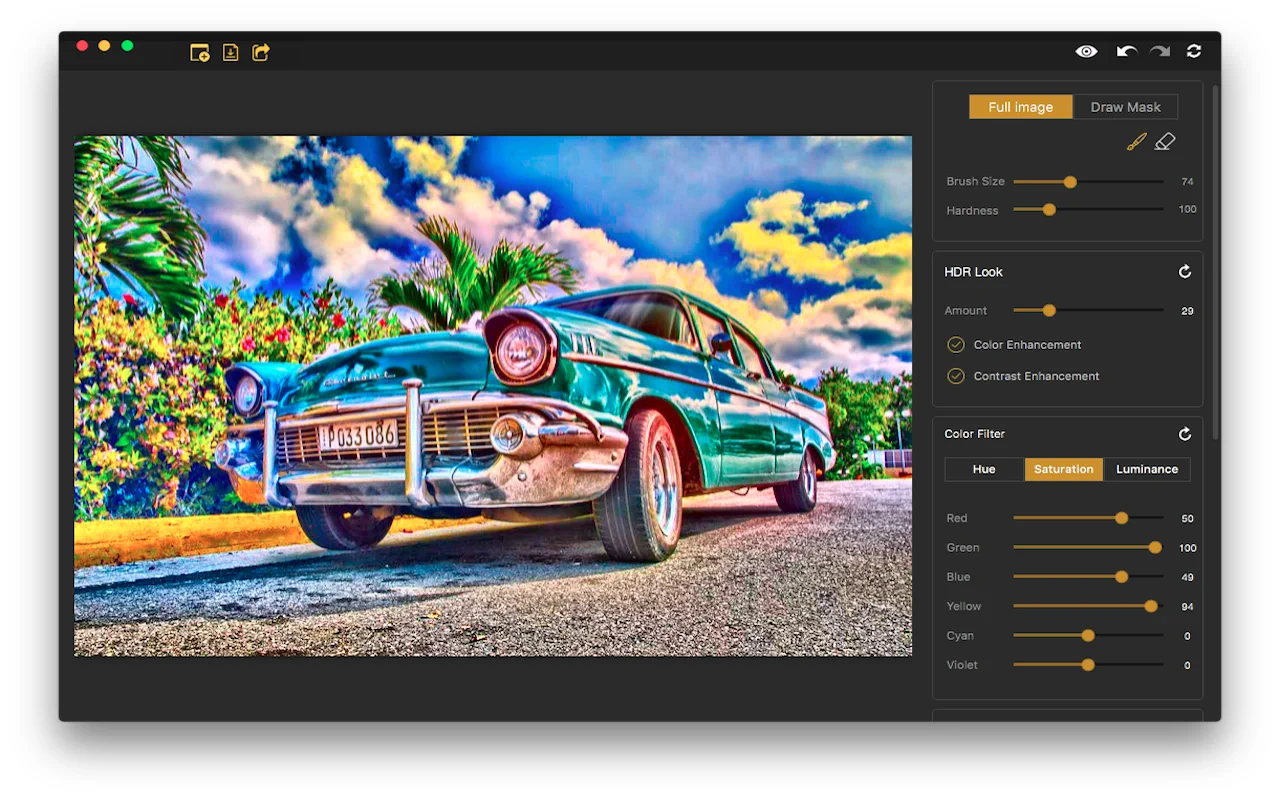
Task: Click the Share icon in the toolbar
Action: click(260, 52)
